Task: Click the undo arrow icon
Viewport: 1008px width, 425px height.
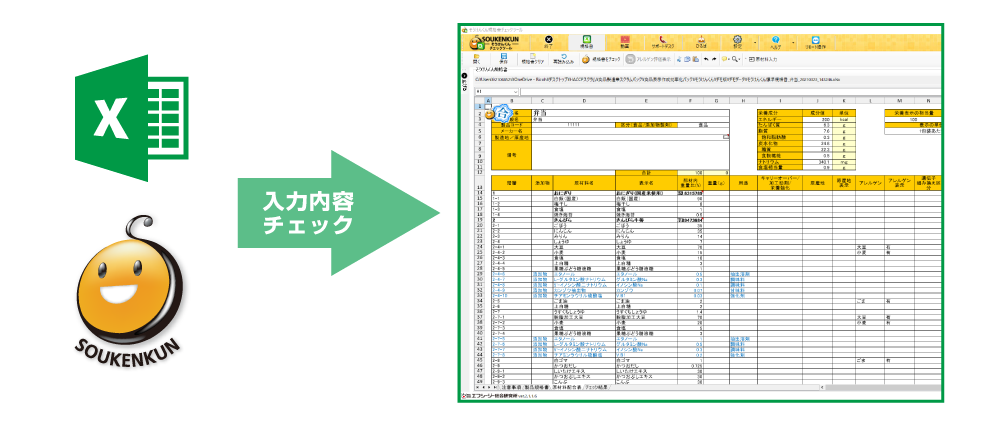Action: (706, 59)
